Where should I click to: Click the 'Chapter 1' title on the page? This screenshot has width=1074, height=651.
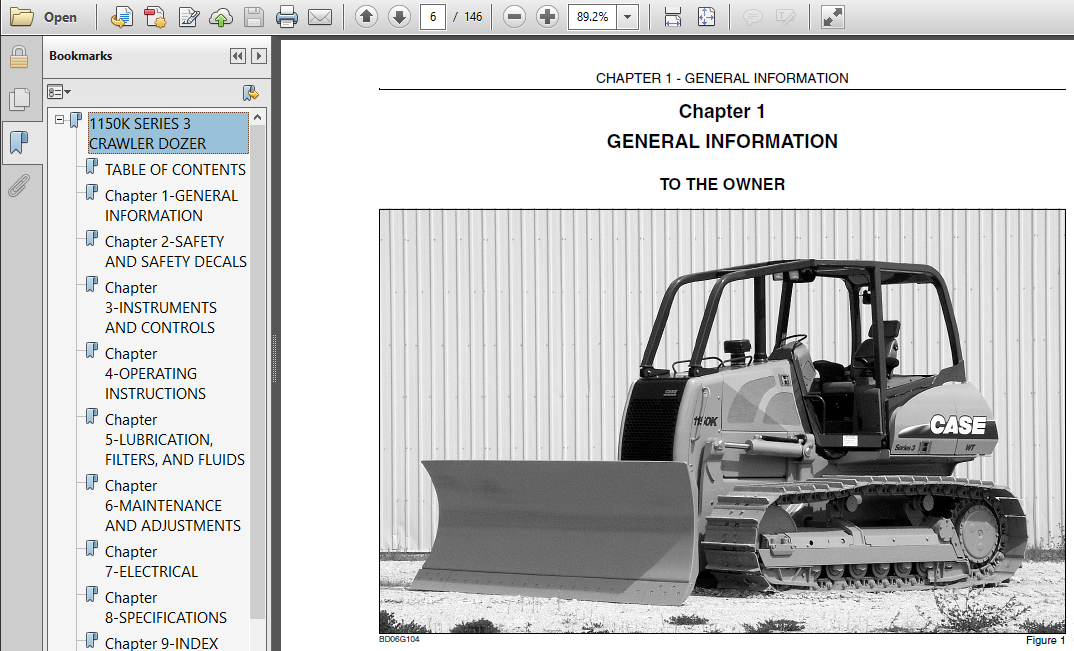pos(722,112)
